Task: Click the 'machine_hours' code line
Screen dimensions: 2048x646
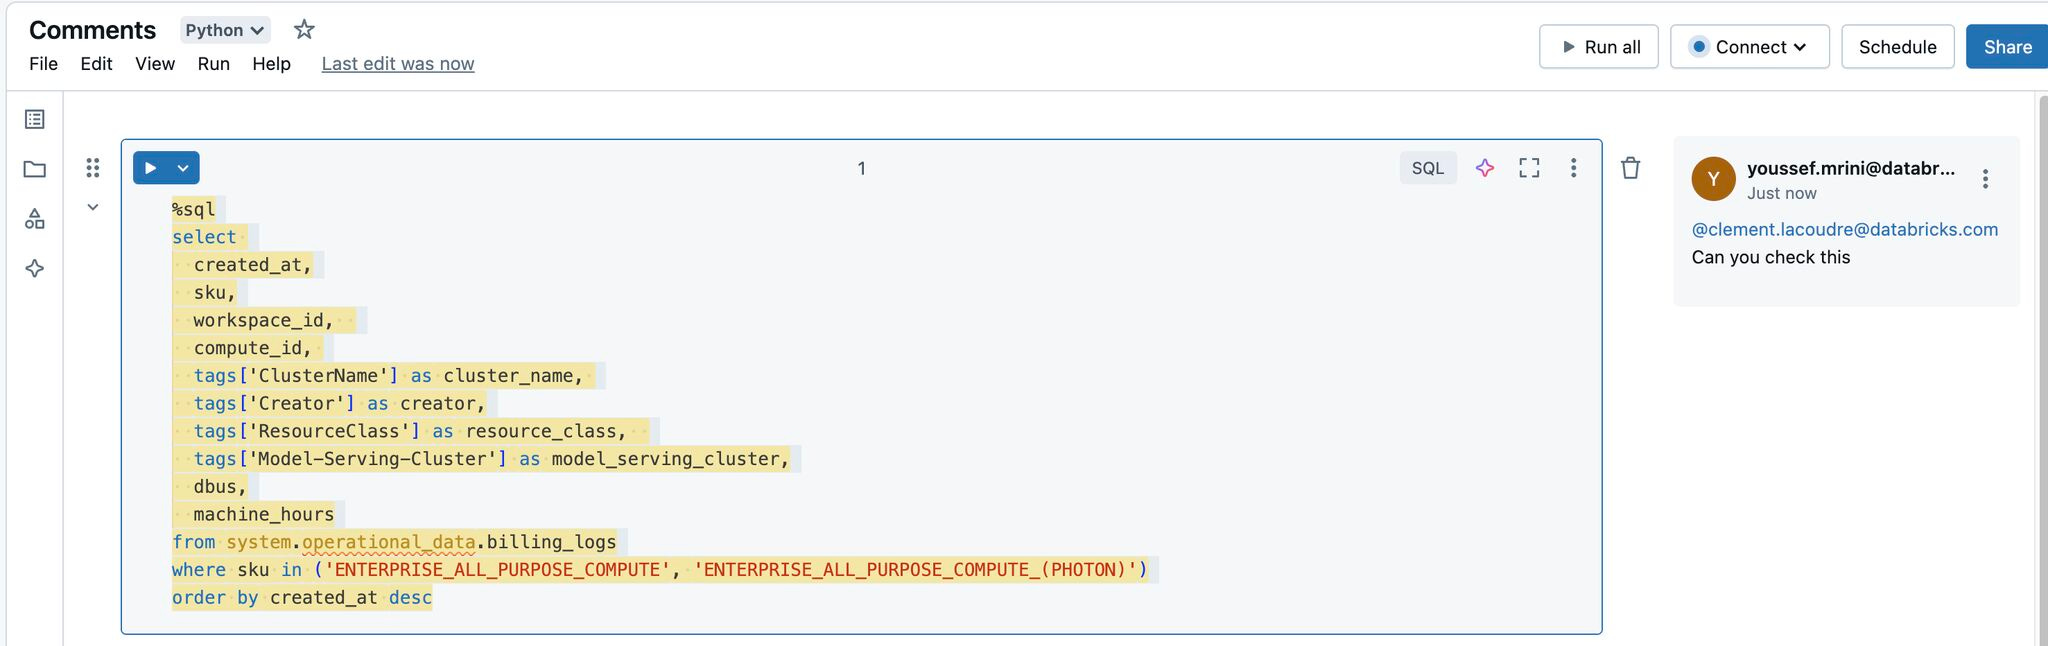Action: (x=263, y=514)
